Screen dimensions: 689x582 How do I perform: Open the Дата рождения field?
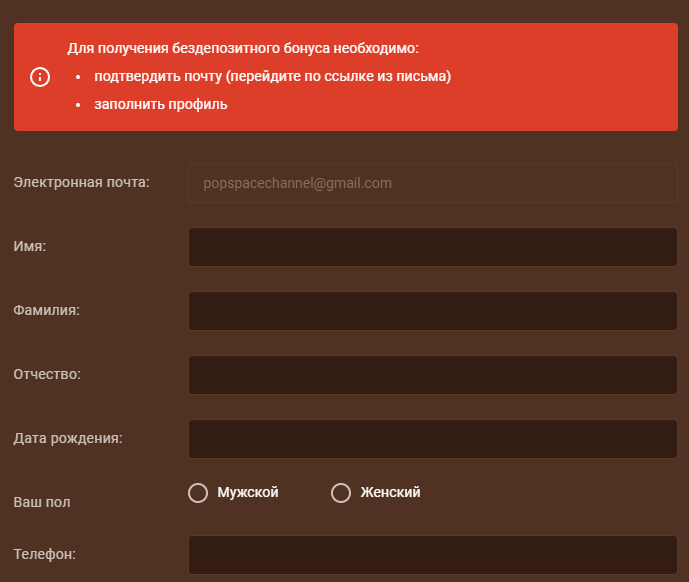432,439
